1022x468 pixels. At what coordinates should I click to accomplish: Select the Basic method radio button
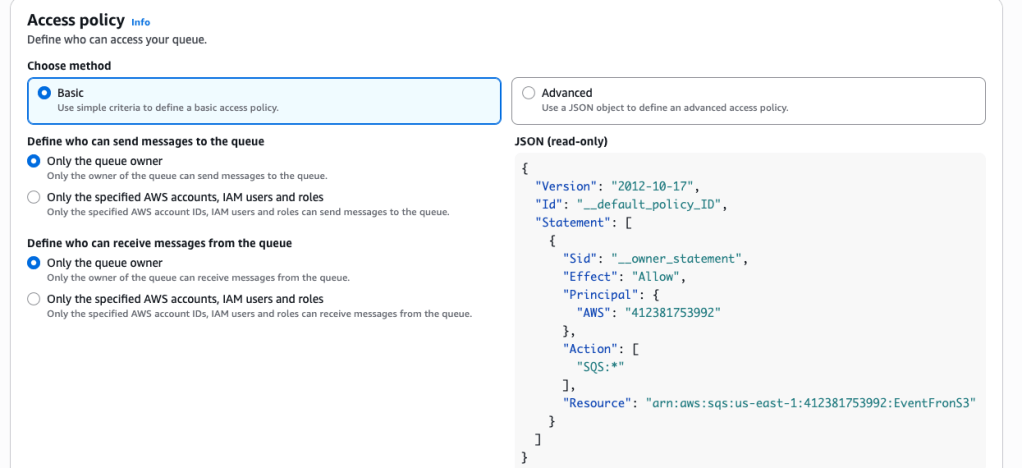pos(44,93)
